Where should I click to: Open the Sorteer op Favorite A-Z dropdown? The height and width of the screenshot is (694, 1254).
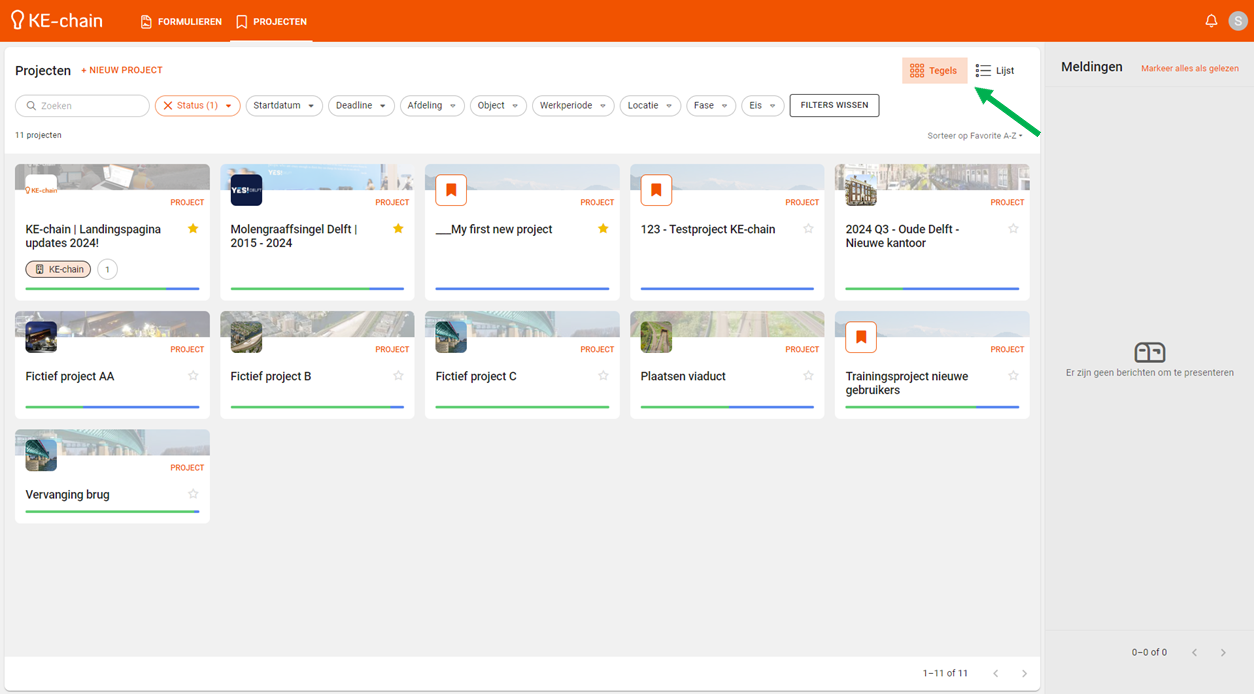tap(974, 136)
